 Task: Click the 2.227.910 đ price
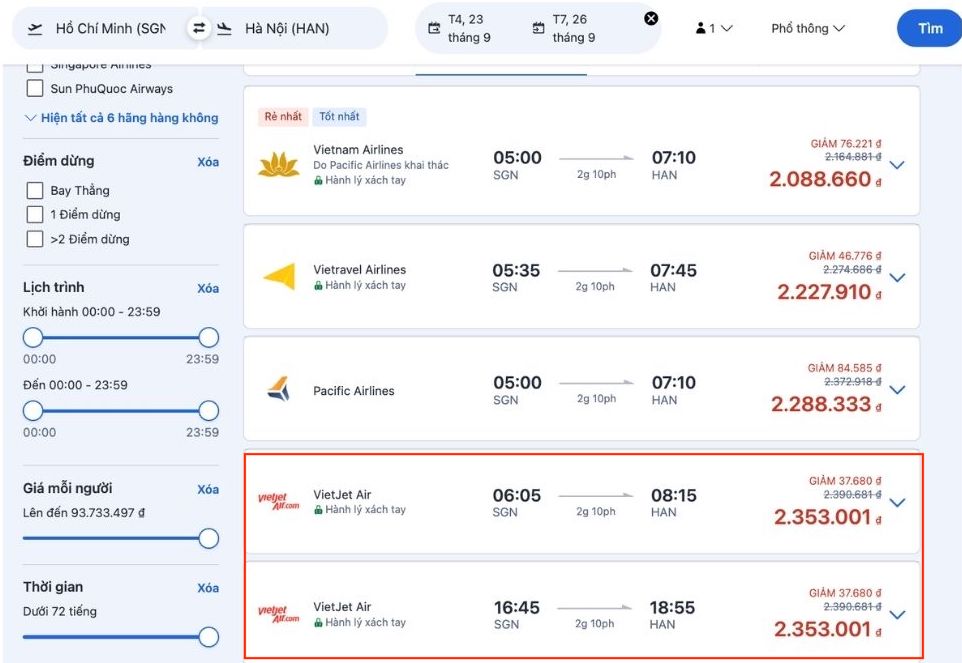(x=829, y=292)
